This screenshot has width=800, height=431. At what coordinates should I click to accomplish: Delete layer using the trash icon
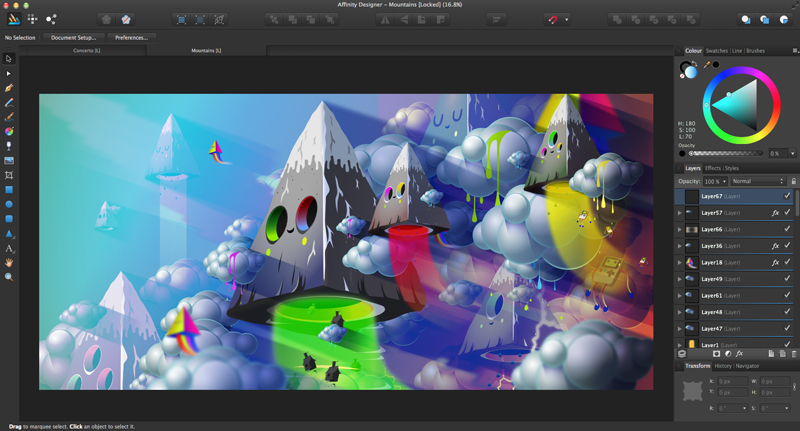pos(793,353)
